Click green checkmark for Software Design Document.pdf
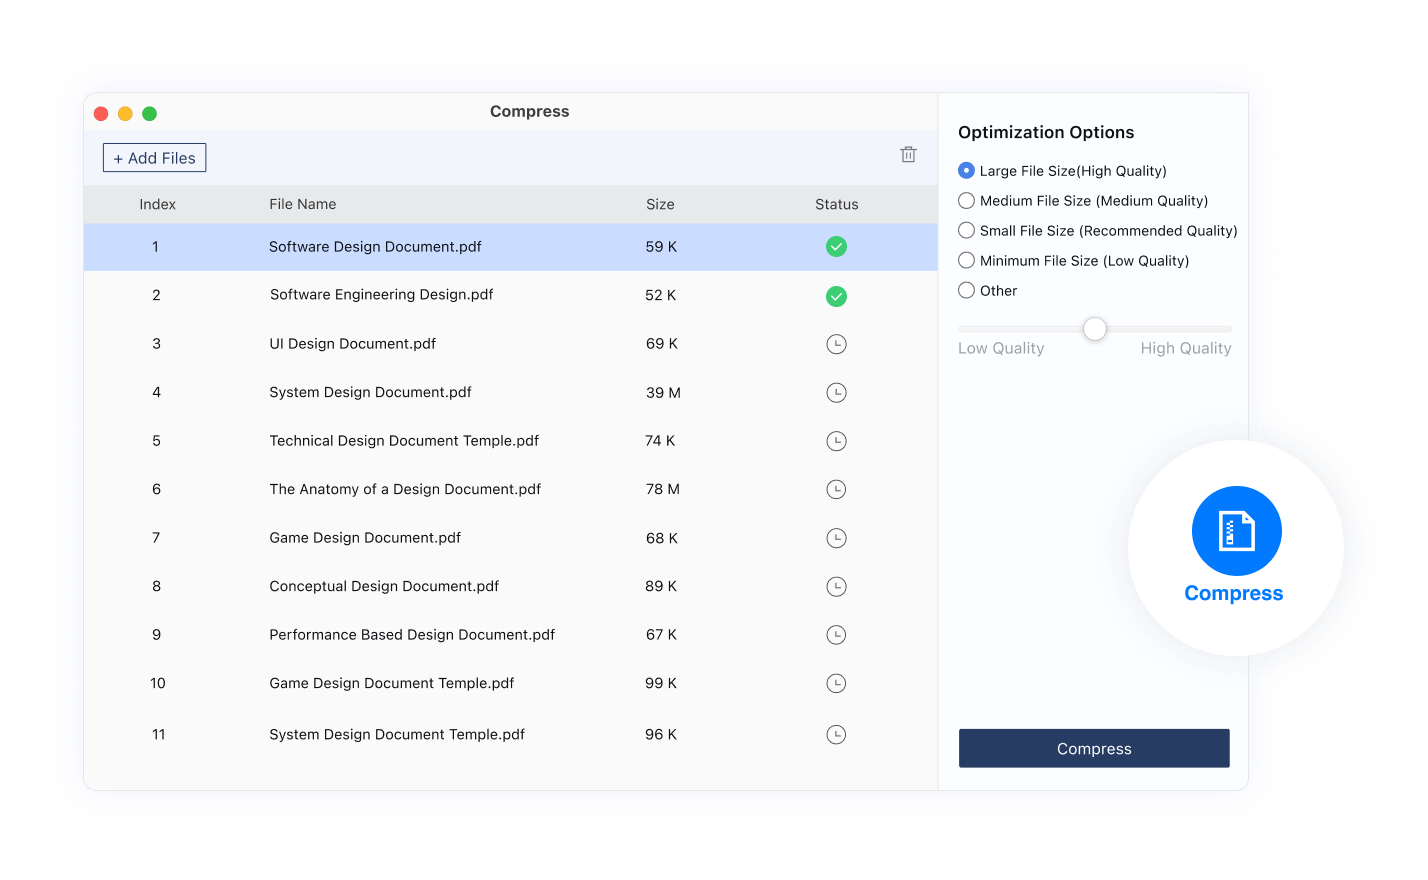Viewport: 1428px width, 880px height. pyautogui.click(x=836, y=247)
